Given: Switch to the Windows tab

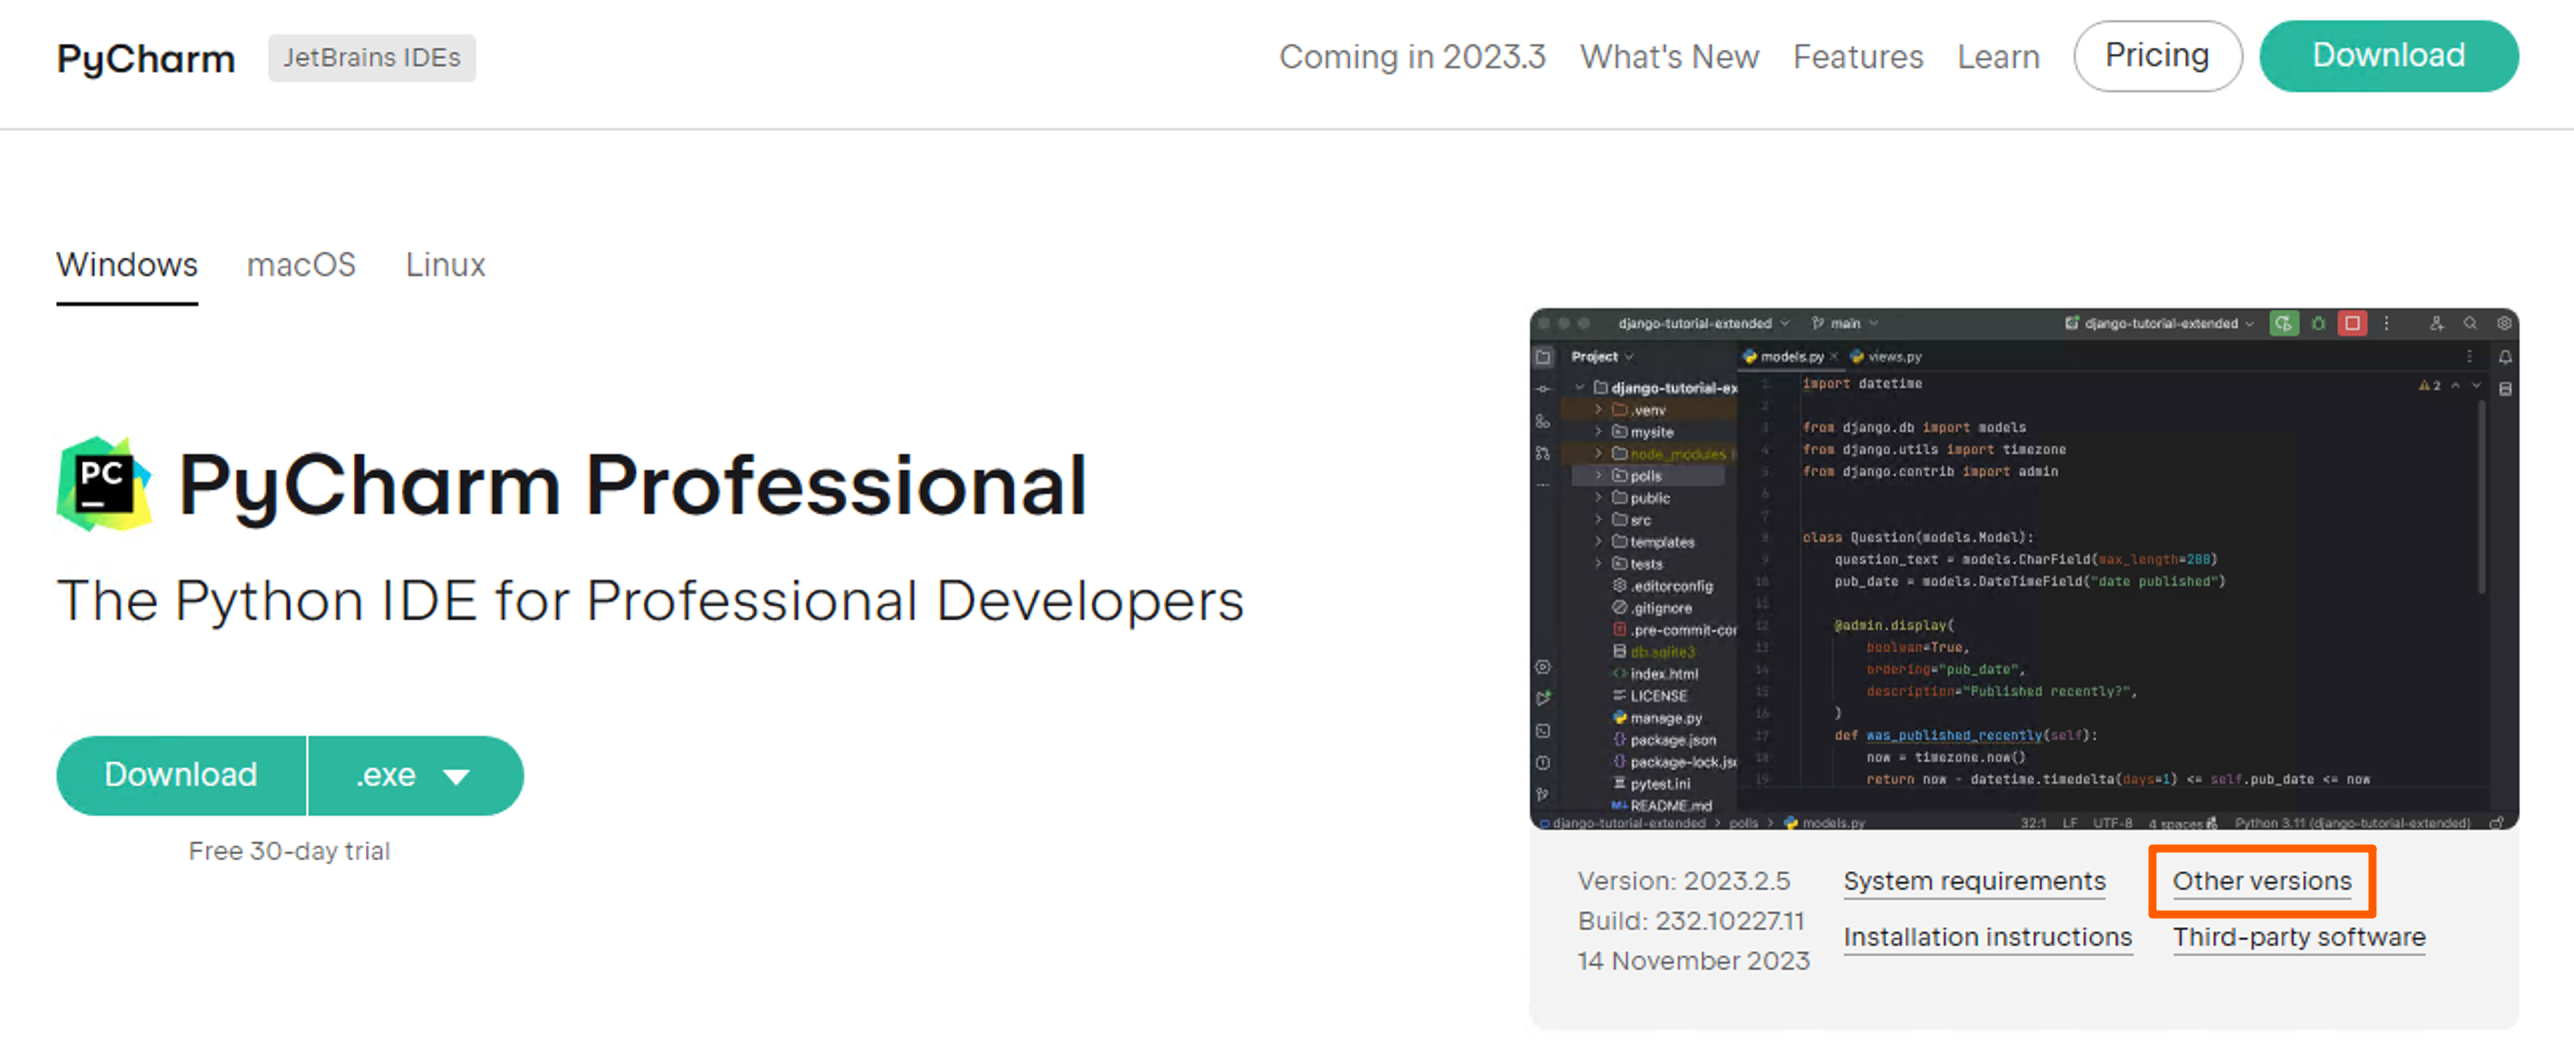Looking at the screenshot, I should click(x=127, y=265).
